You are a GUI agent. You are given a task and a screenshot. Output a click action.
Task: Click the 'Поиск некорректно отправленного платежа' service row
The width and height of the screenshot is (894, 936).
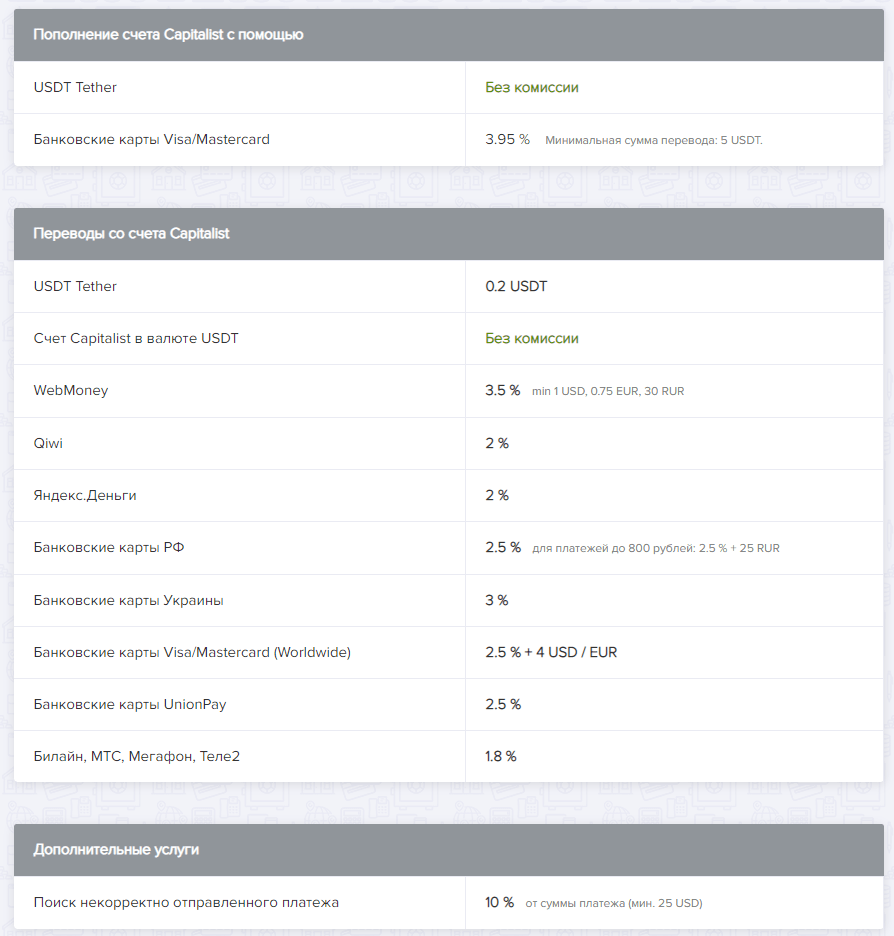click(449, 902)
